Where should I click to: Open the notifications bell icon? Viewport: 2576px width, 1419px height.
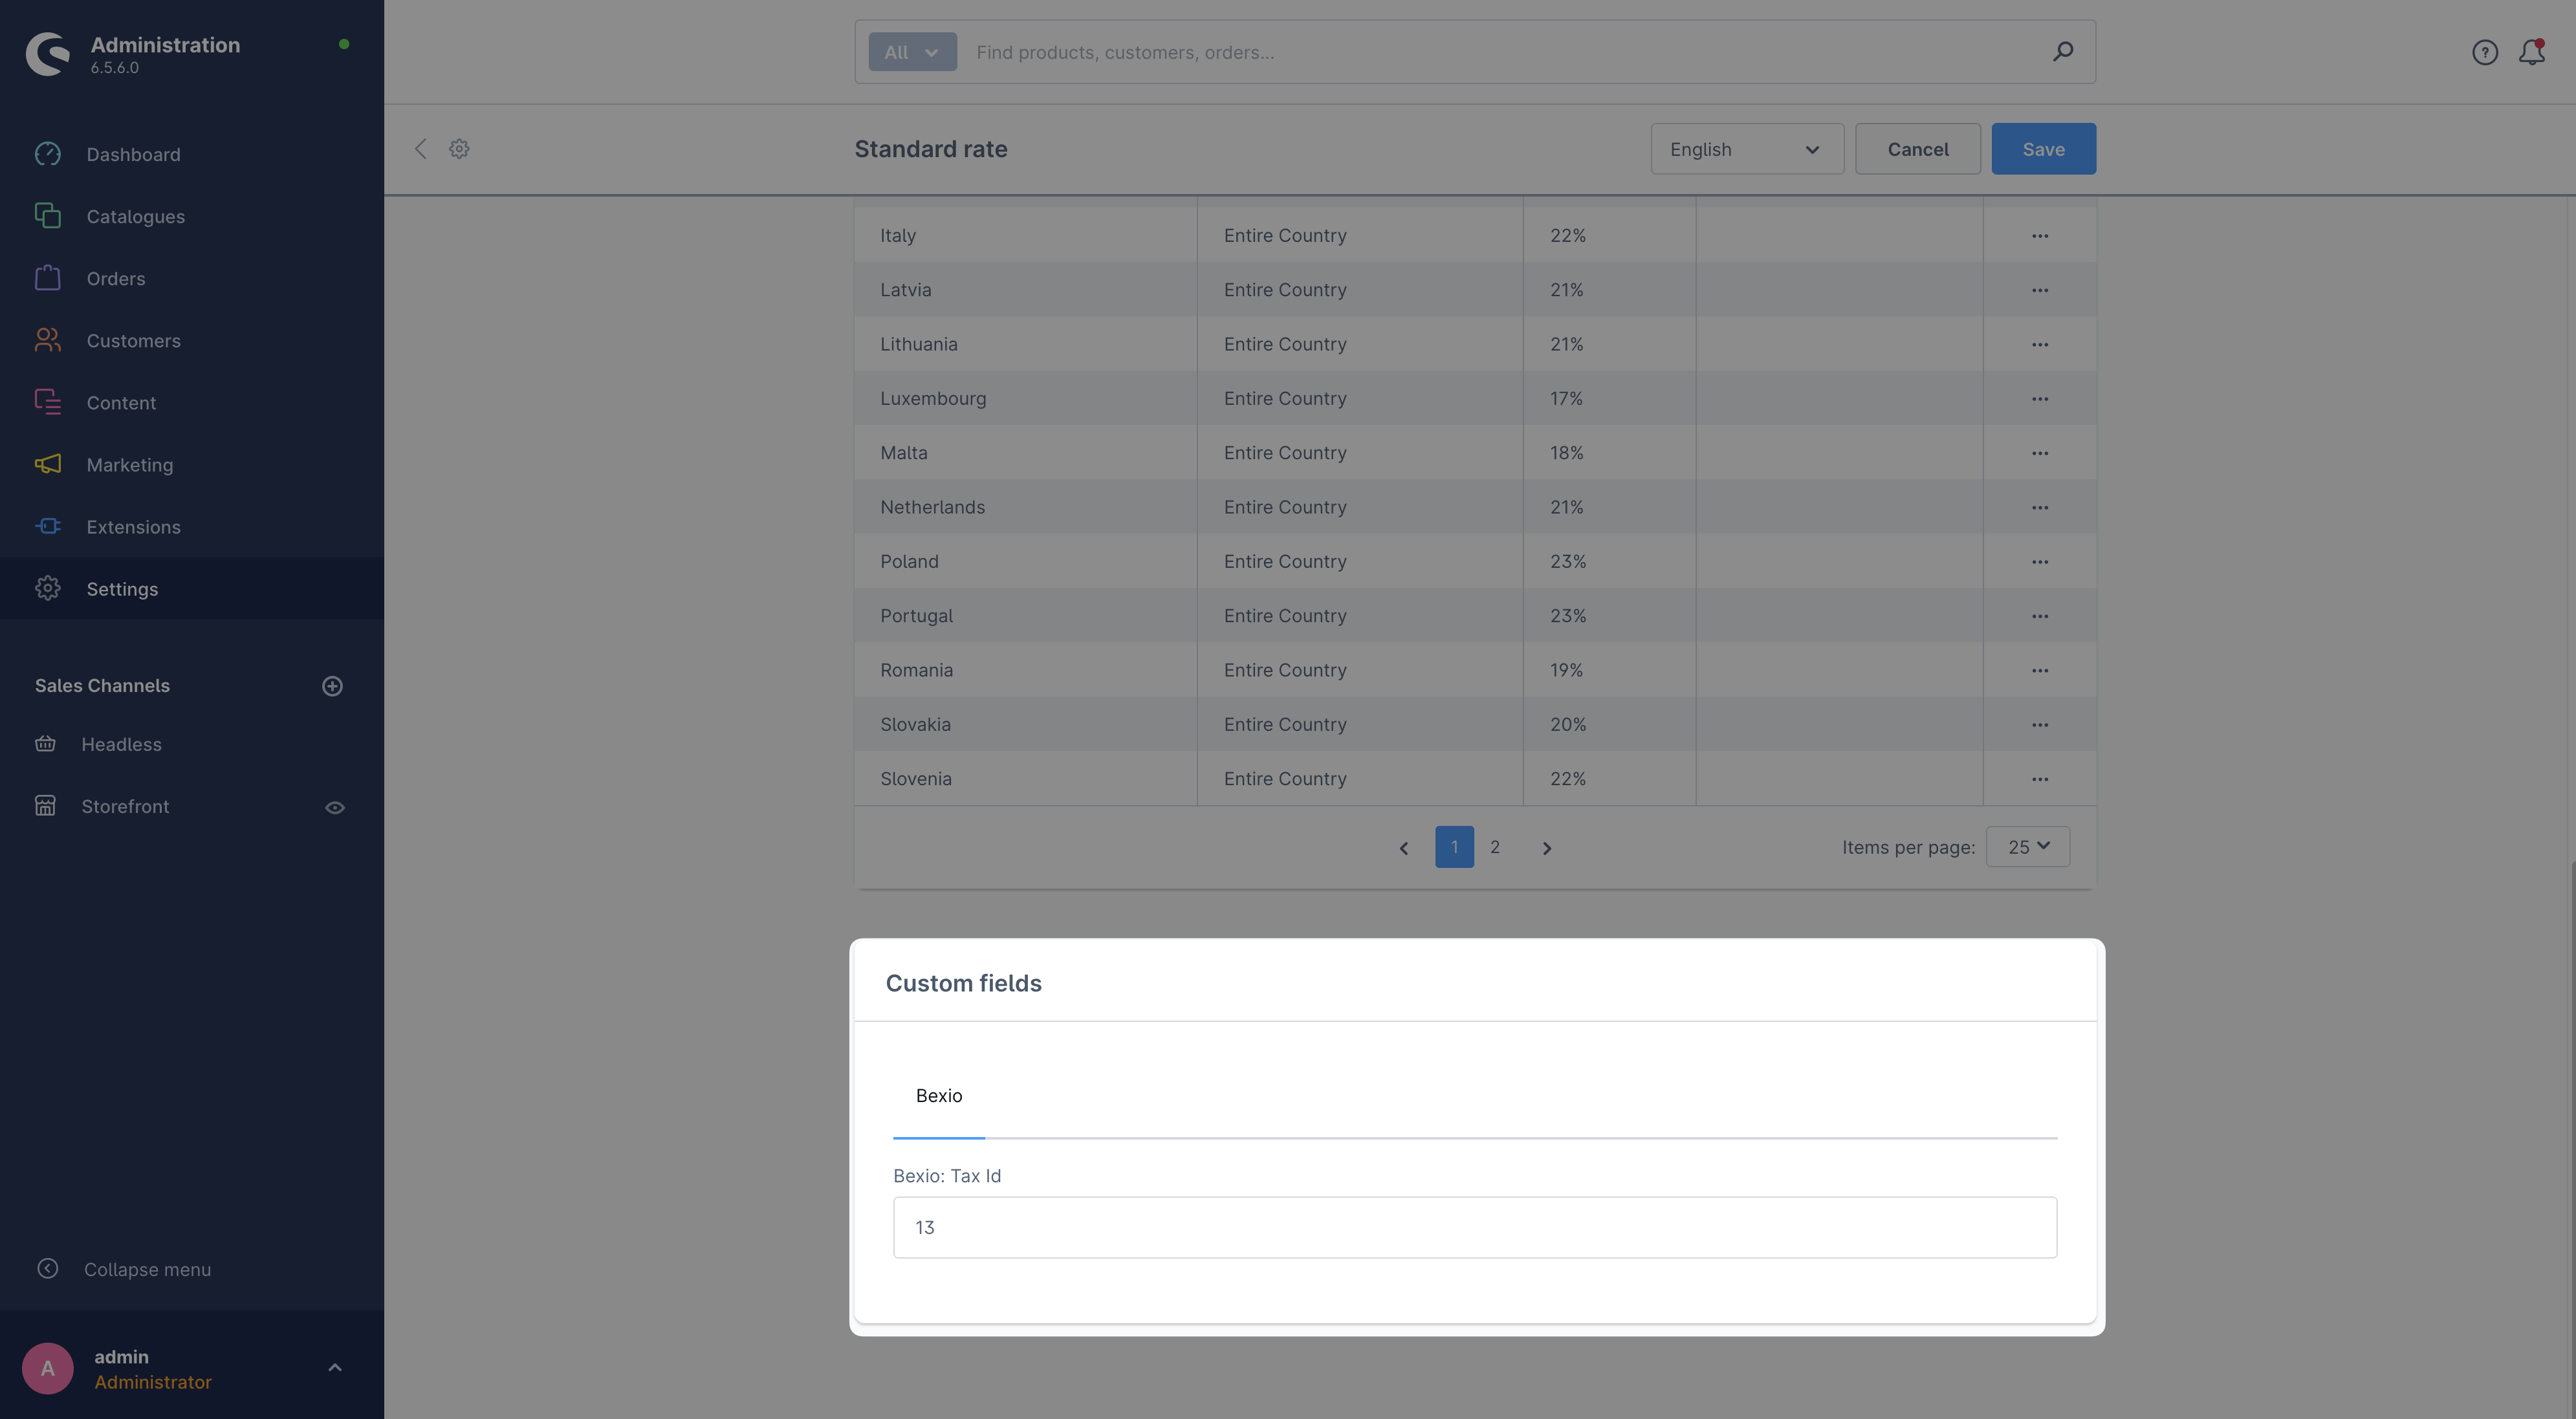(2531, 52)
